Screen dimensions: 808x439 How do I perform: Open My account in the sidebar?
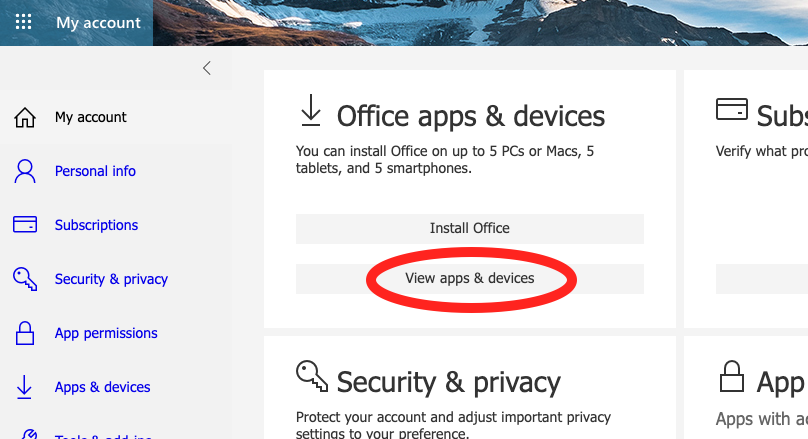90,117
